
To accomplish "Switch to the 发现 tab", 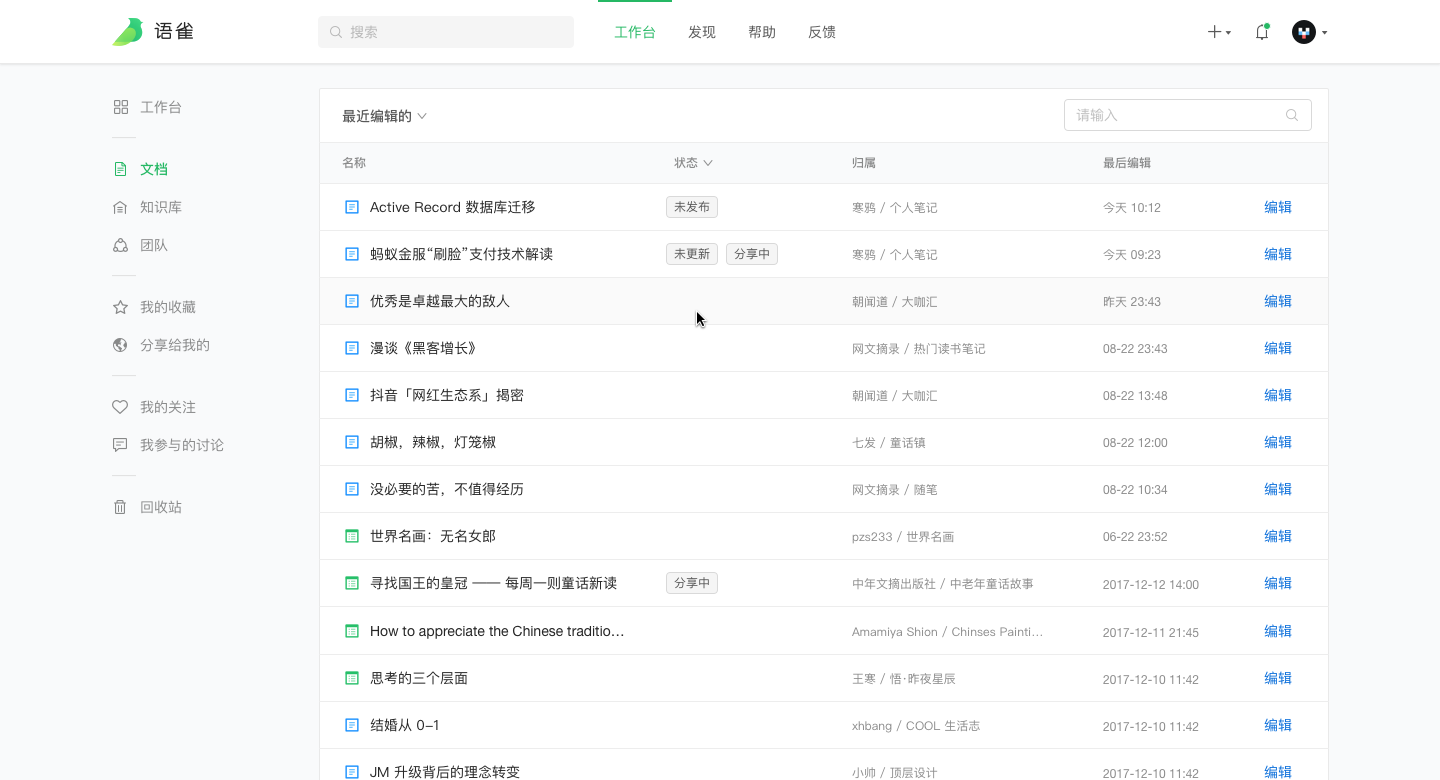I will (702, 32).
